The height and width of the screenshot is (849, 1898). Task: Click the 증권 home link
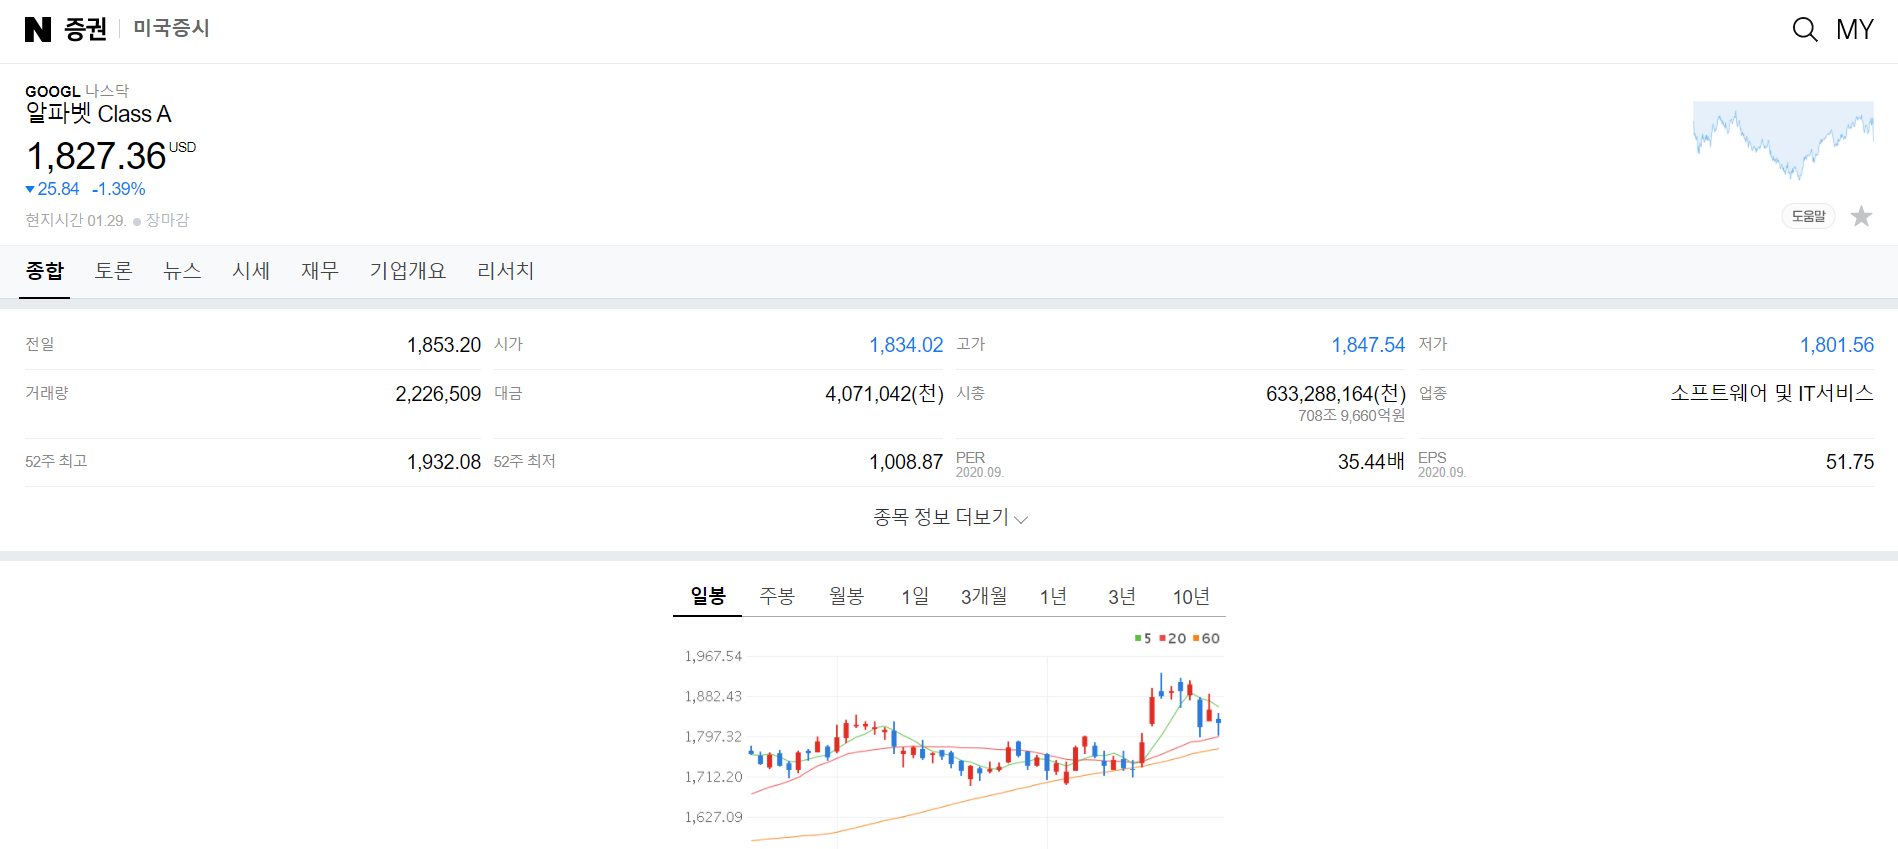(x=85, y=30)
